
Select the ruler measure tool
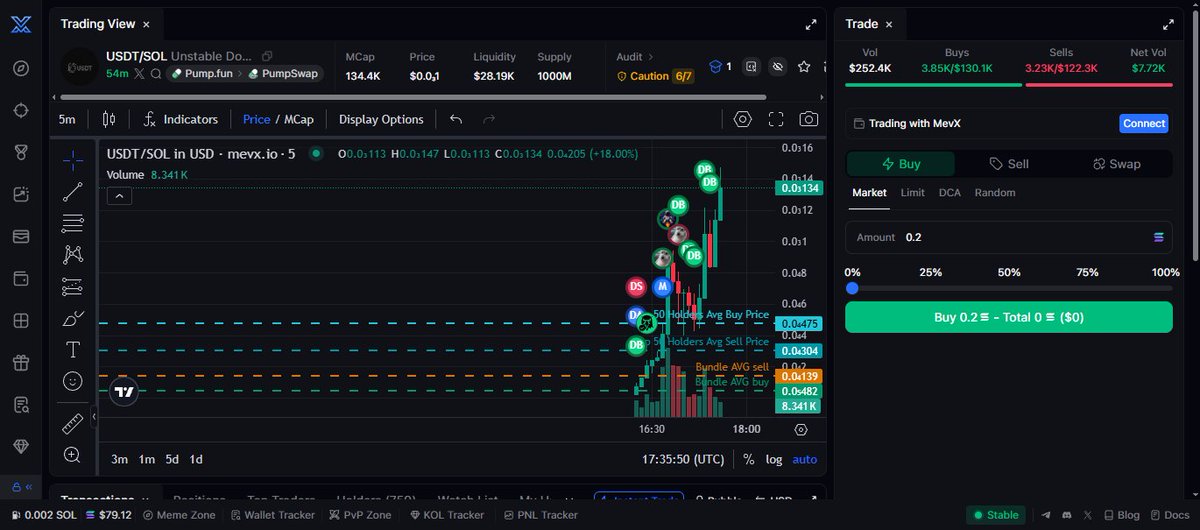click(x=72, y=424)
